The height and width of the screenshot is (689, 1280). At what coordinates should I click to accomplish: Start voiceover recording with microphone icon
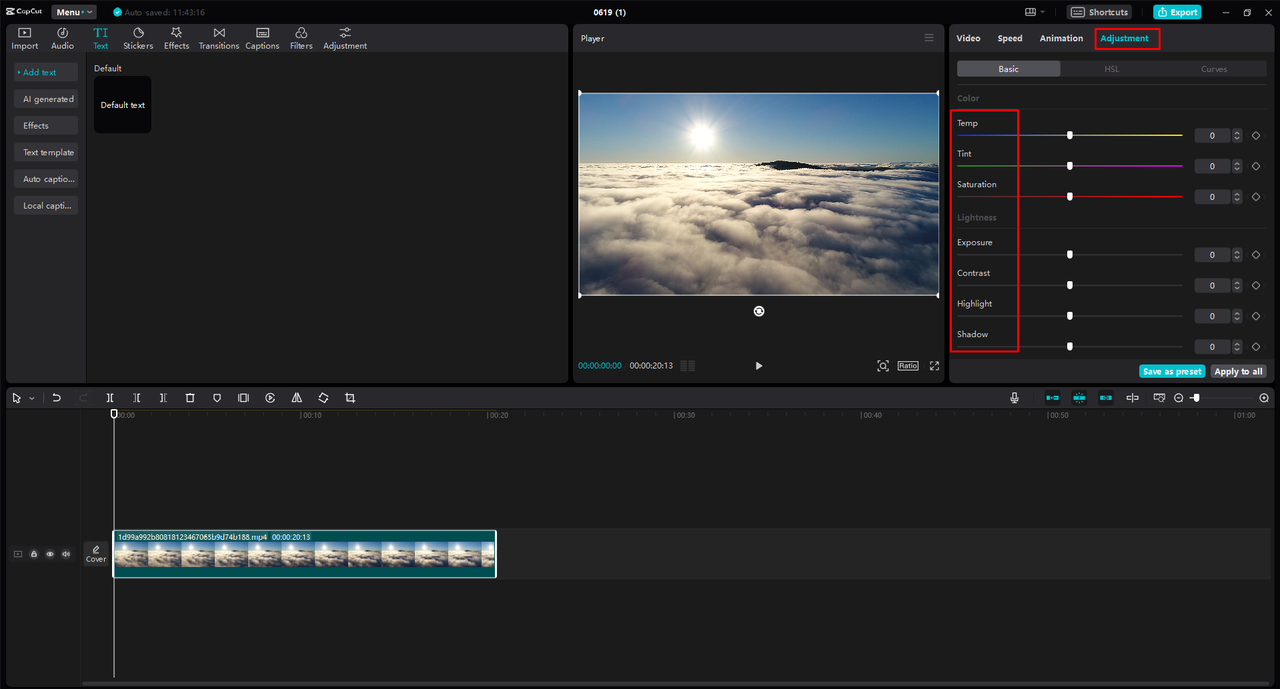(1014, 398)
